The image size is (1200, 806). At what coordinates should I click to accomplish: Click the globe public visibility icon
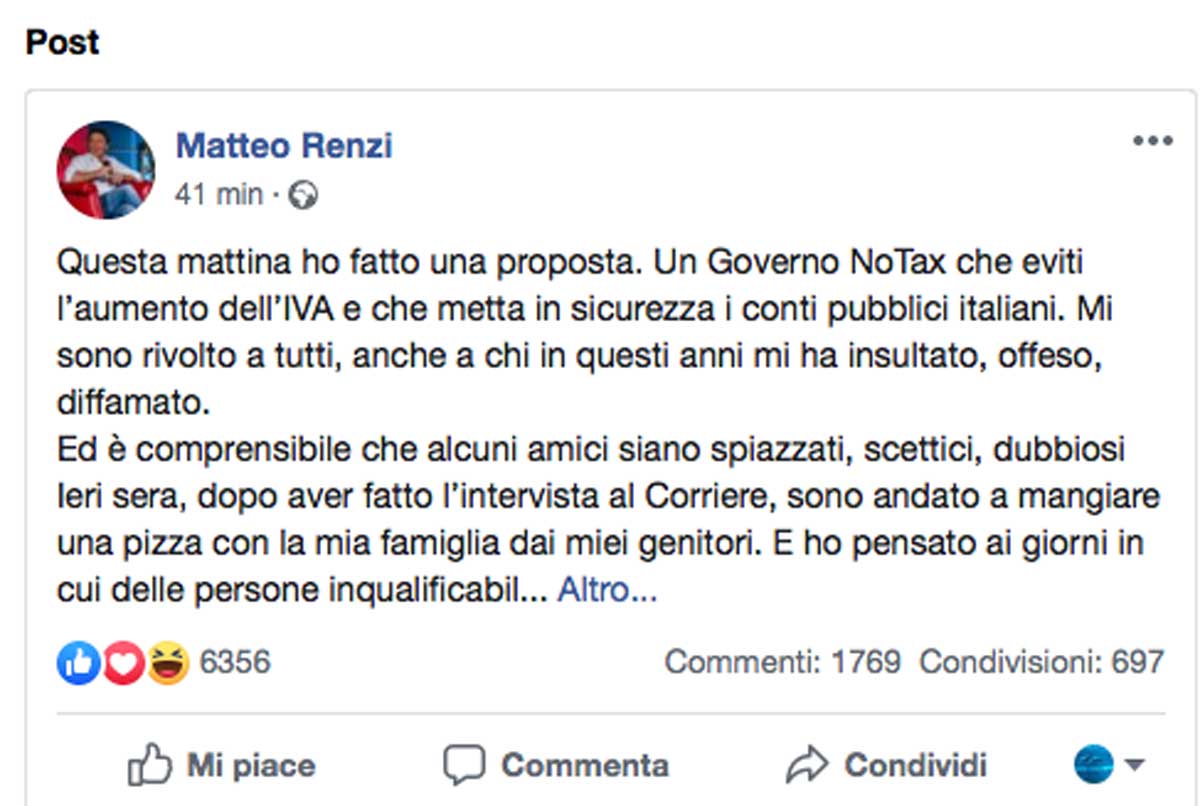[x=303, y=195]
